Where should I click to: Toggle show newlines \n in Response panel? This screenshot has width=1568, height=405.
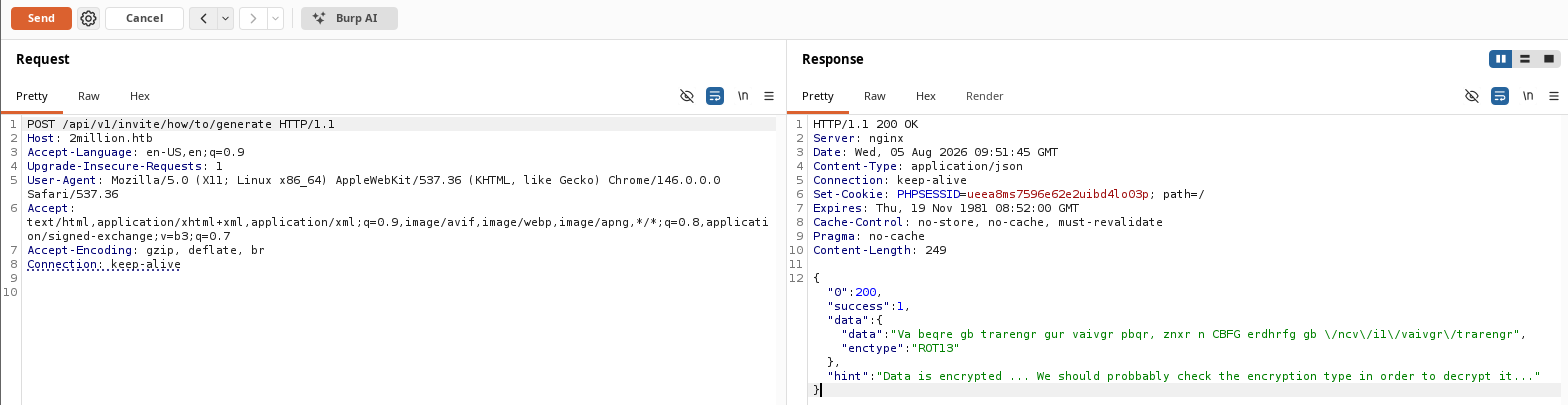click(1528, 96)
